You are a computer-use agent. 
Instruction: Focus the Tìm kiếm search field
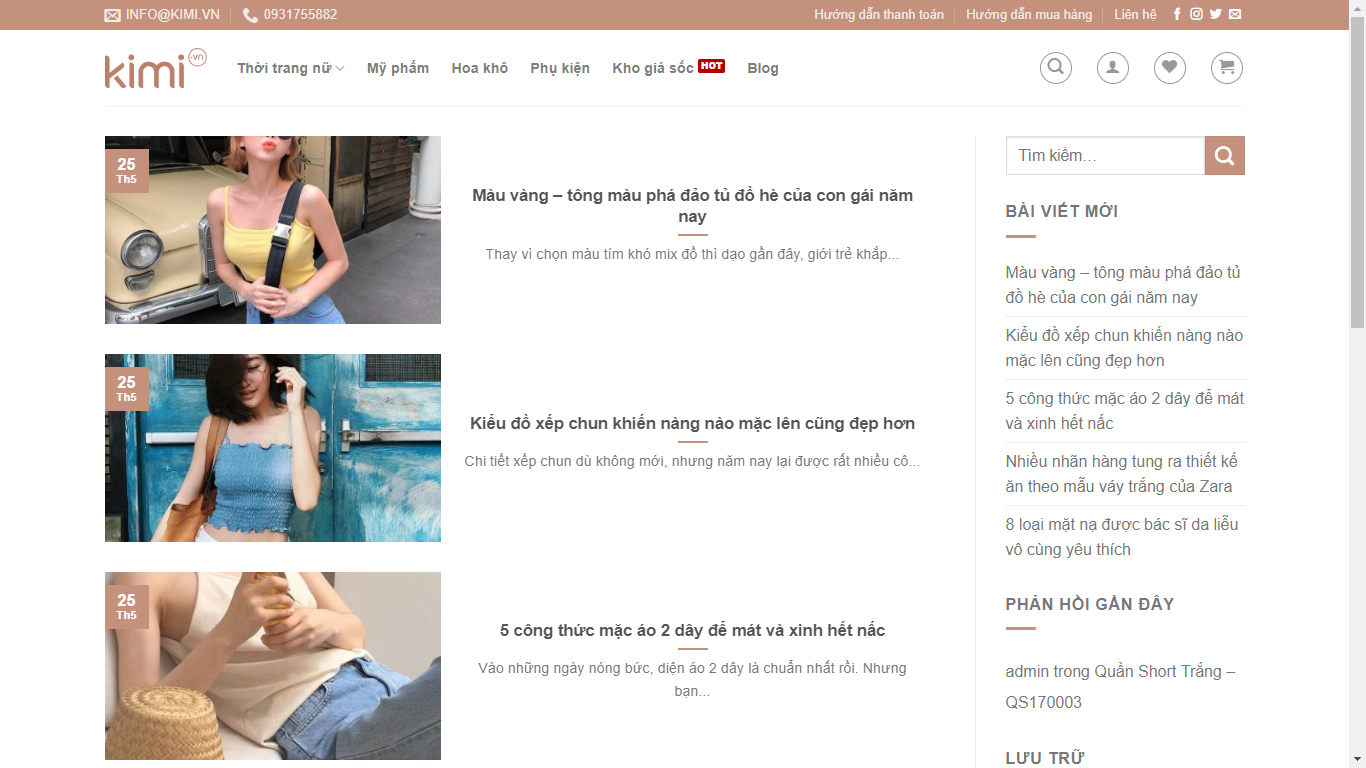[1104, 156]
